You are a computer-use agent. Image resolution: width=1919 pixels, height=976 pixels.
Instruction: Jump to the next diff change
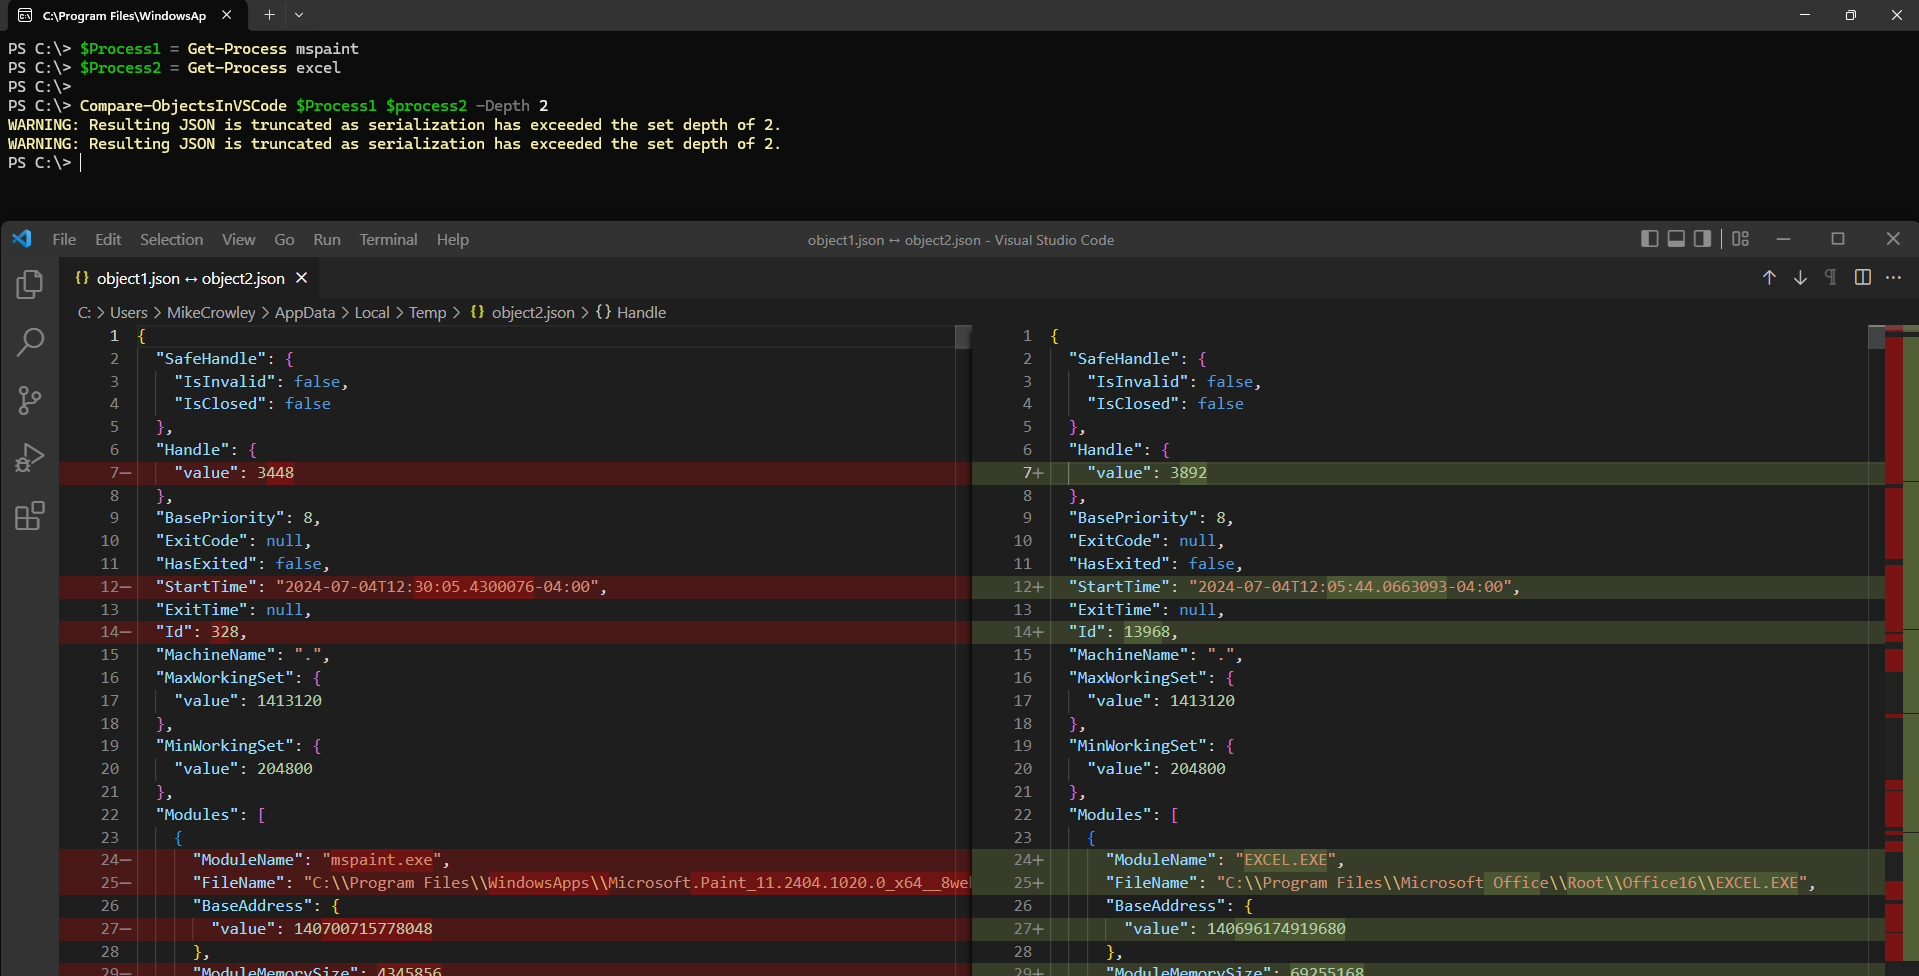(1800, 277)
